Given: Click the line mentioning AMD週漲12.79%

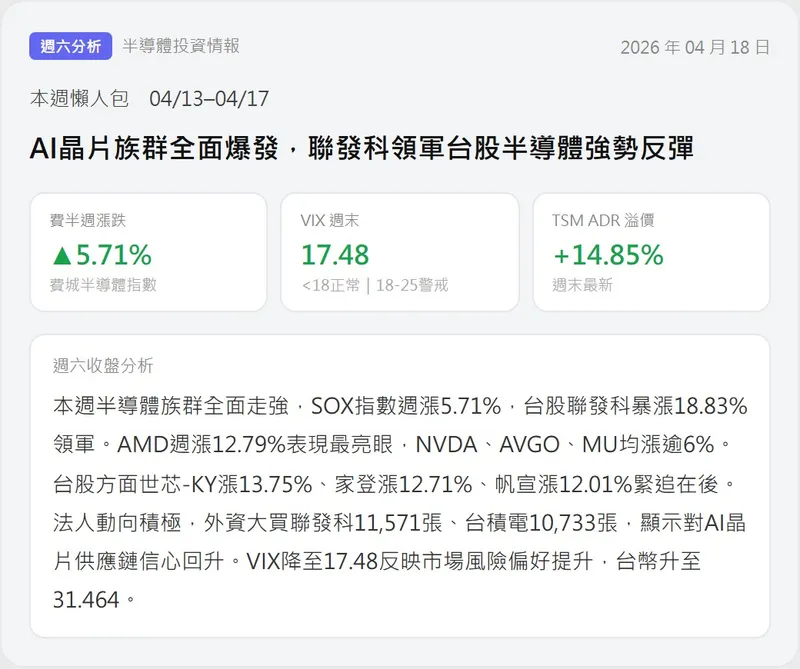Looking at the screenshot, I should click(x=393, y=444).
